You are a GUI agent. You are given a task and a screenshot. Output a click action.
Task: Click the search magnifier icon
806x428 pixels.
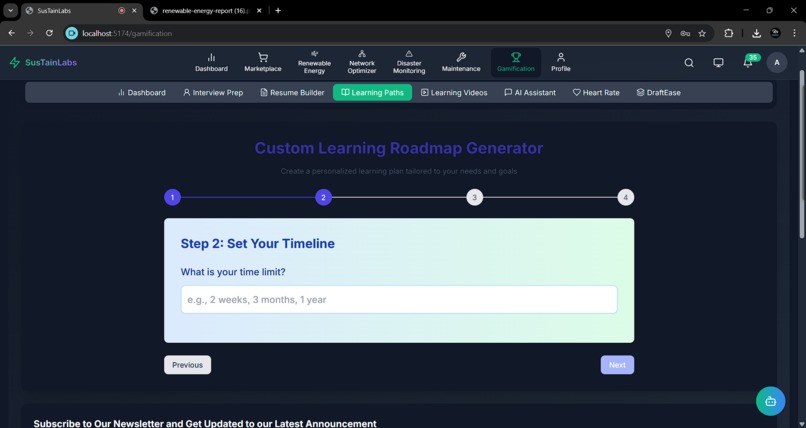coord(689,63)
